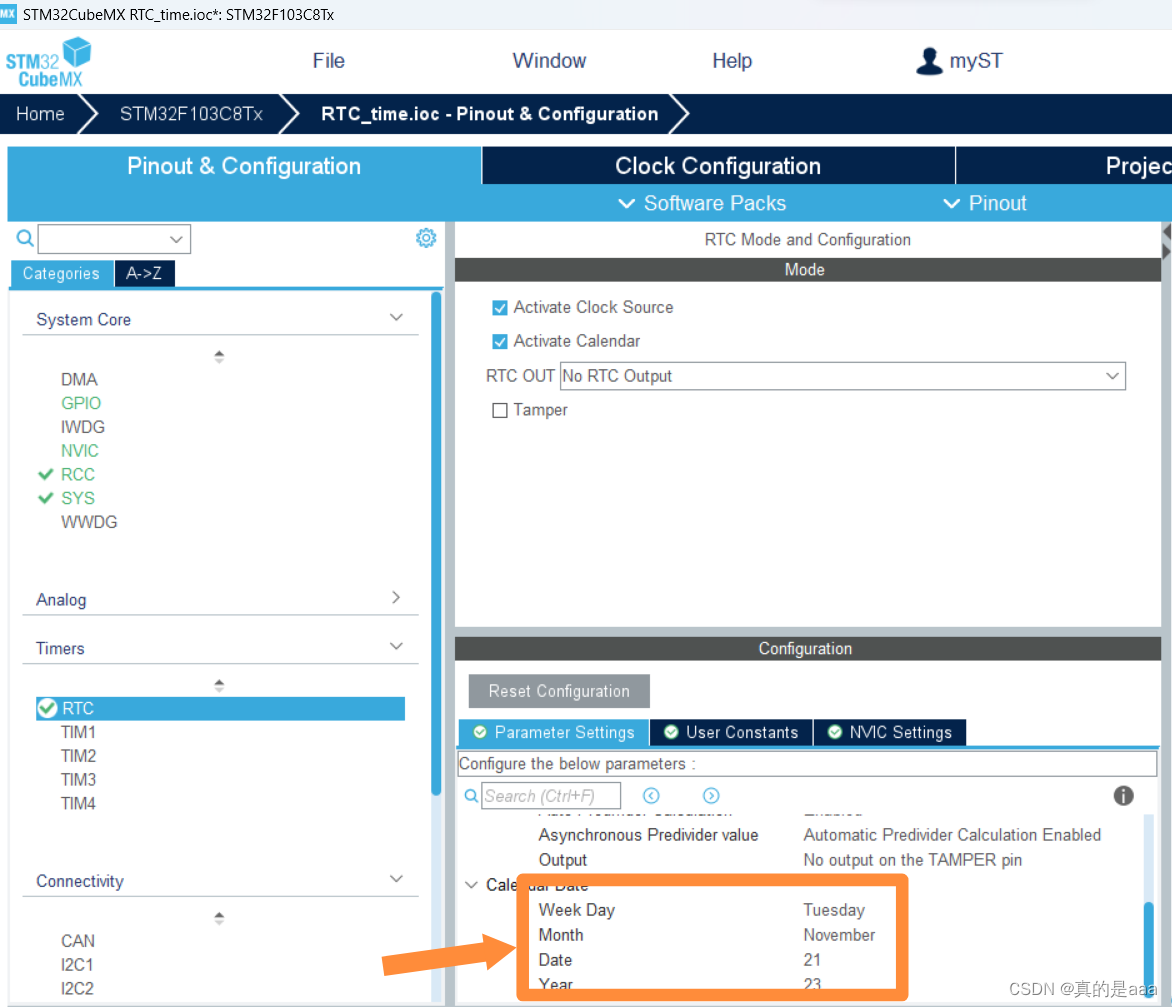The height and width of the screenshot is (1007, 1172).
Task: Open the NVIC Settings tab
Action: coord(889,732)
